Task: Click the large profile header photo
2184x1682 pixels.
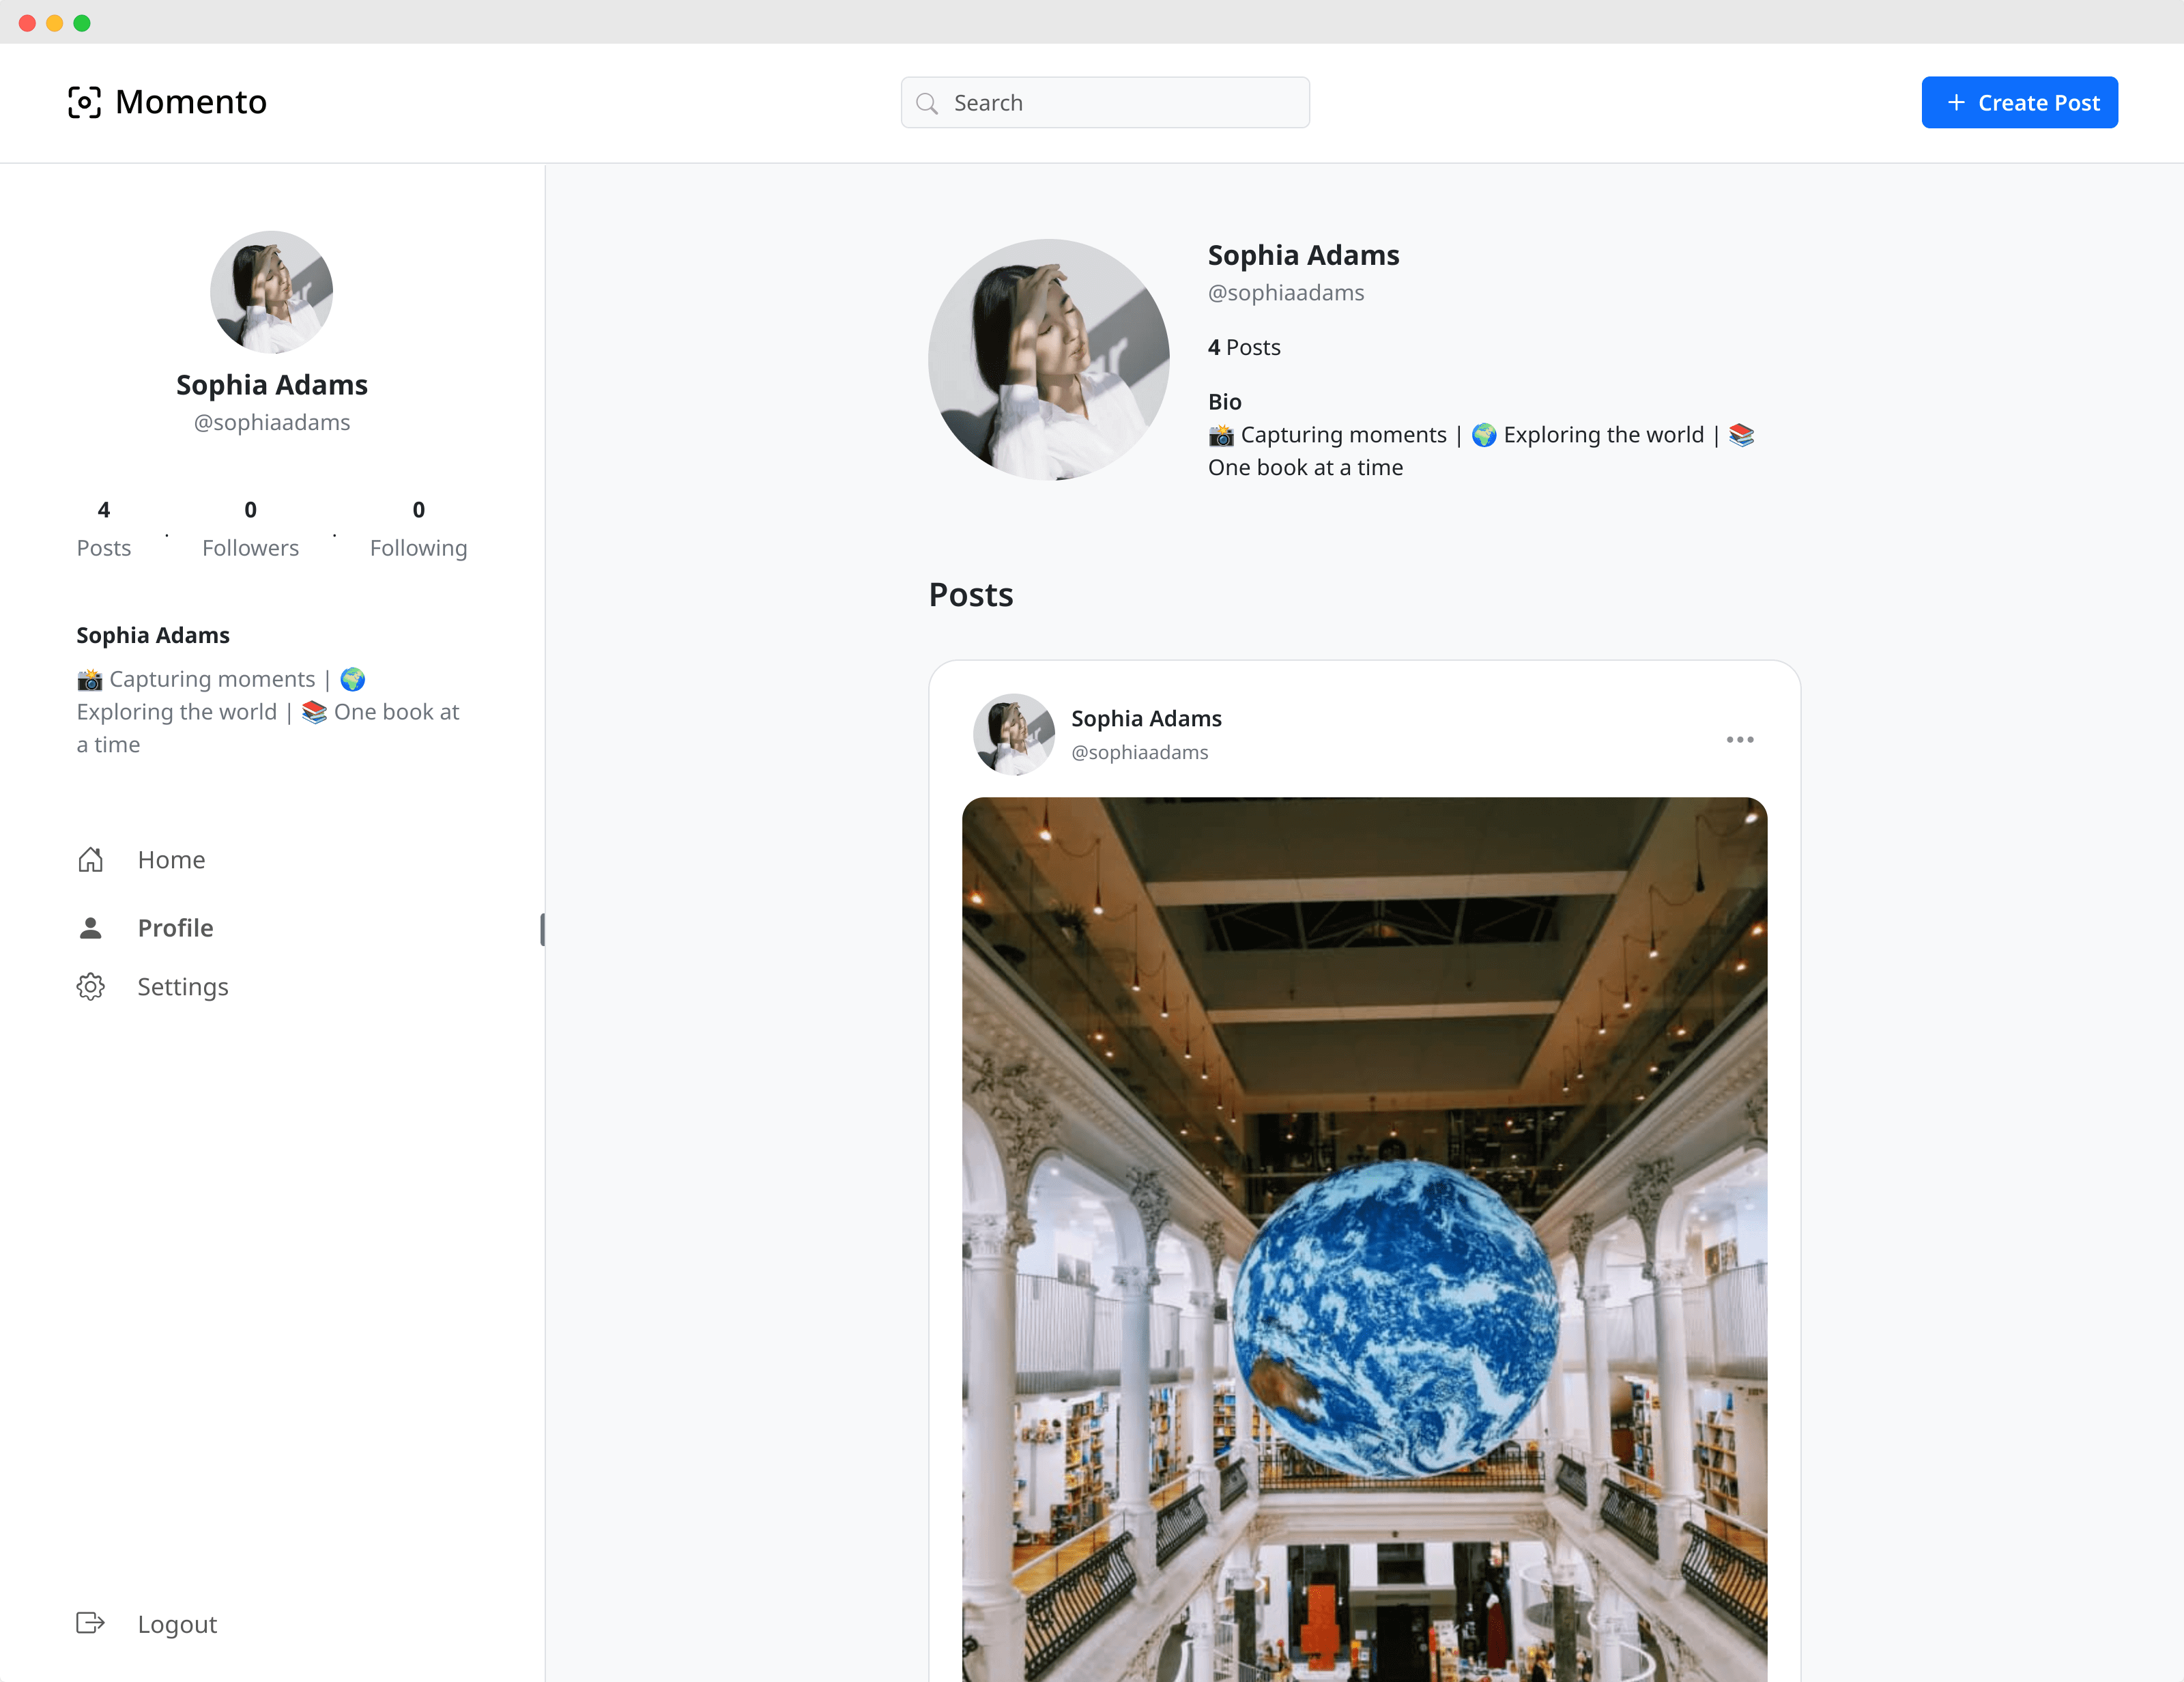Action: (1048, 360)
